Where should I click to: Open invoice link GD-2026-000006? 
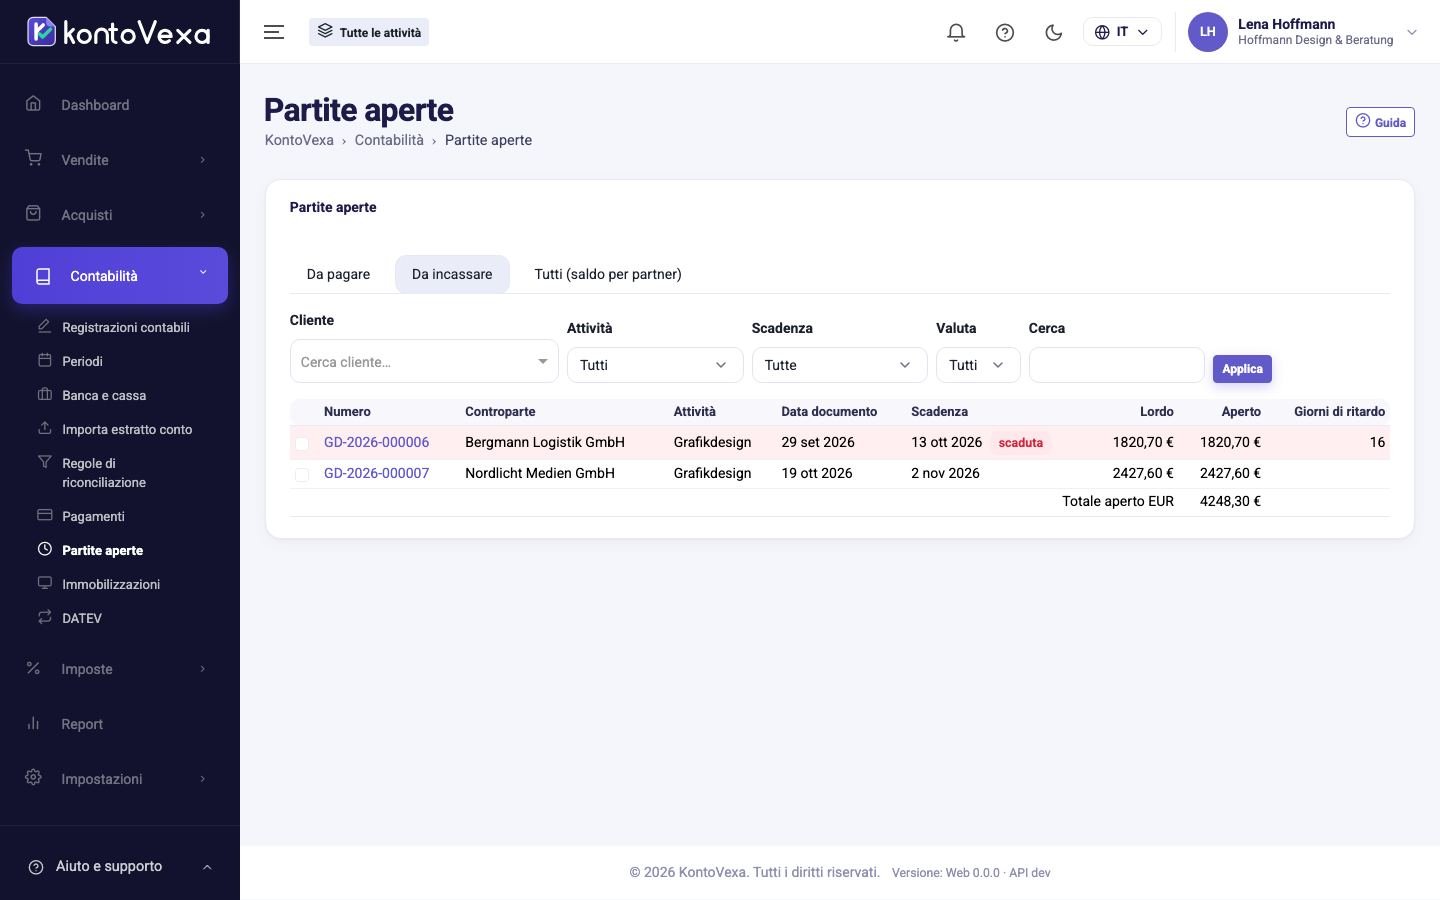click(x=376, y=442)
